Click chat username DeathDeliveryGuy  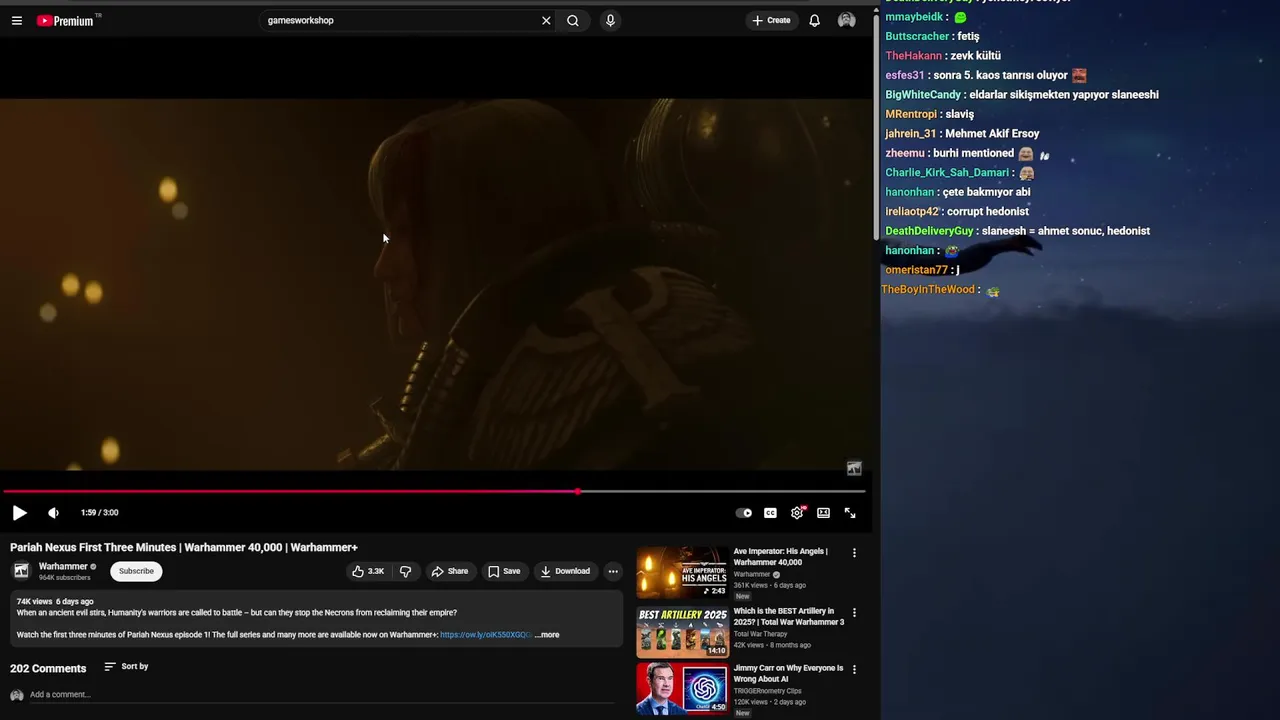tap(929, 231)
